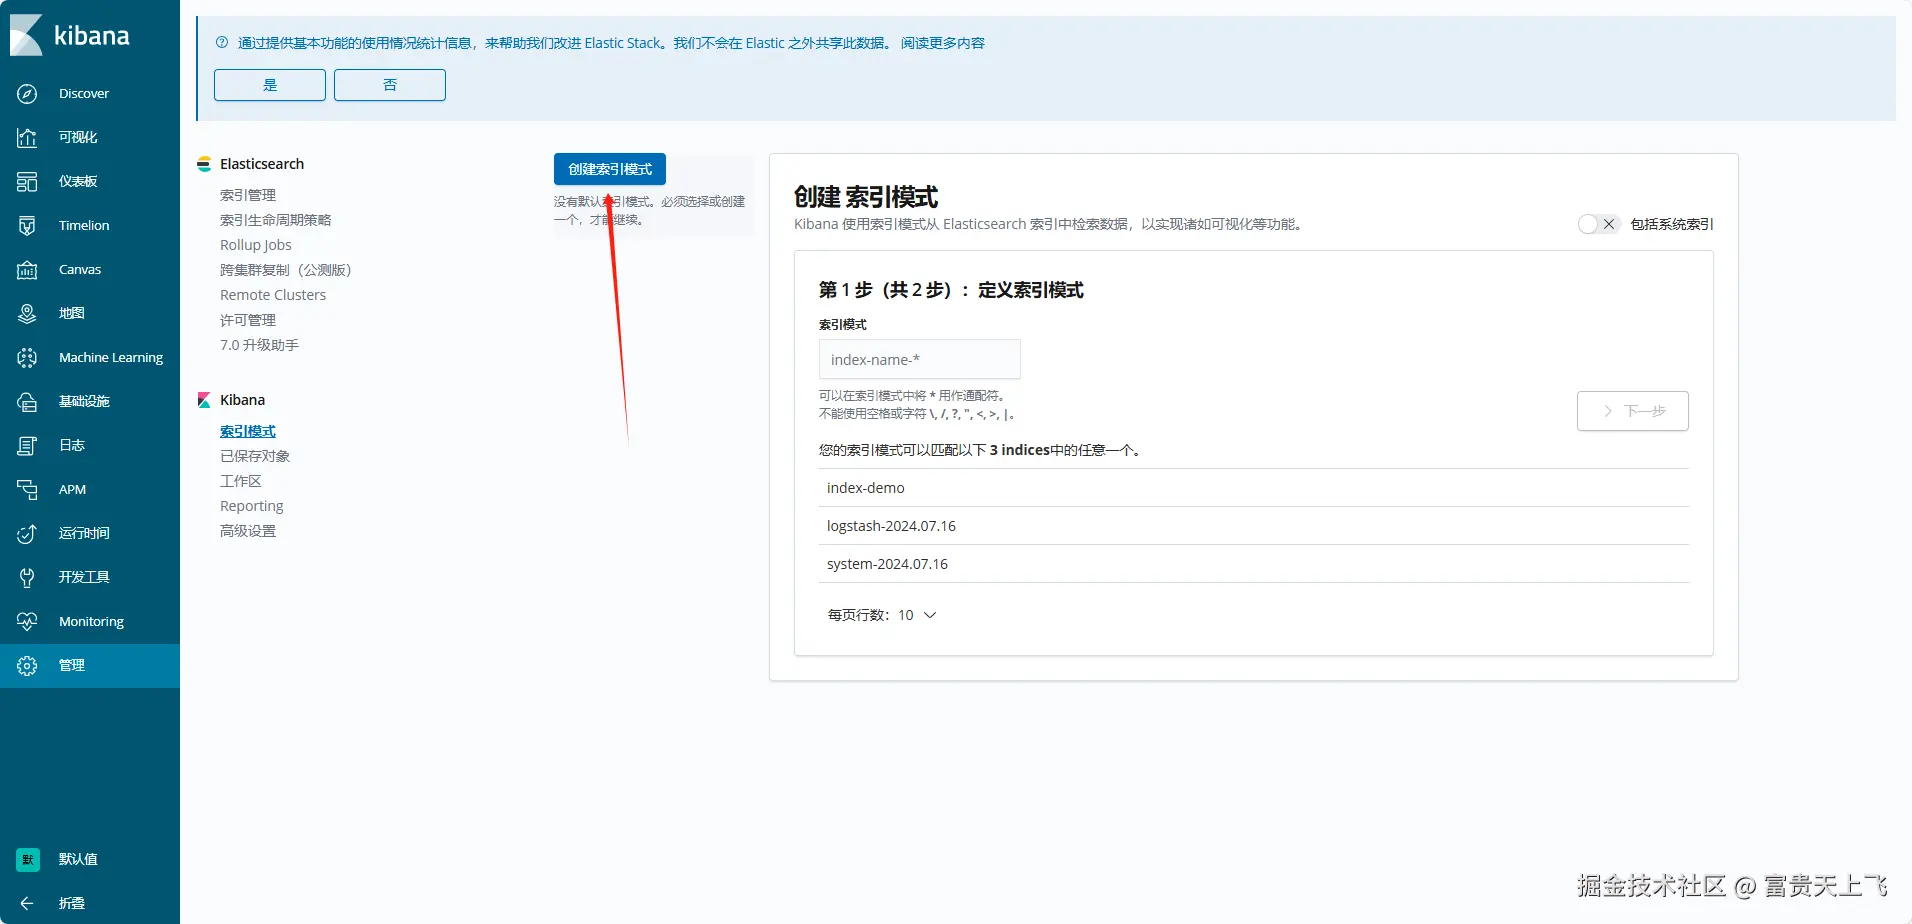This screenshot has height=924, width=1912.
Task: Click the 下一步 next step button
Action: coord(1633,411)
